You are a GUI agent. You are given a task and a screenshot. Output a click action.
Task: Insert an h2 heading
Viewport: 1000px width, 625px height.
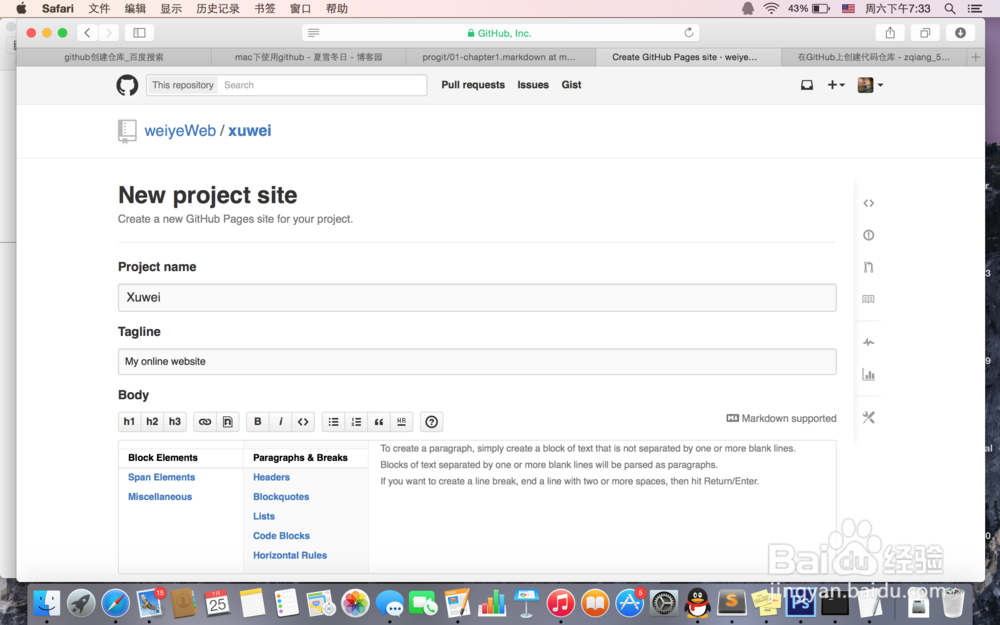point(152,422)
